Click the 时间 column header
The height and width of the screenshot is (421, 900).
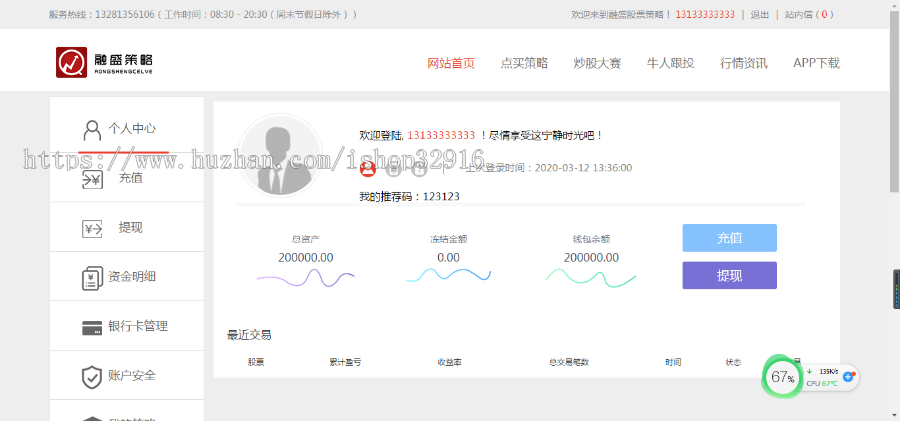click(x=673, y=362)
